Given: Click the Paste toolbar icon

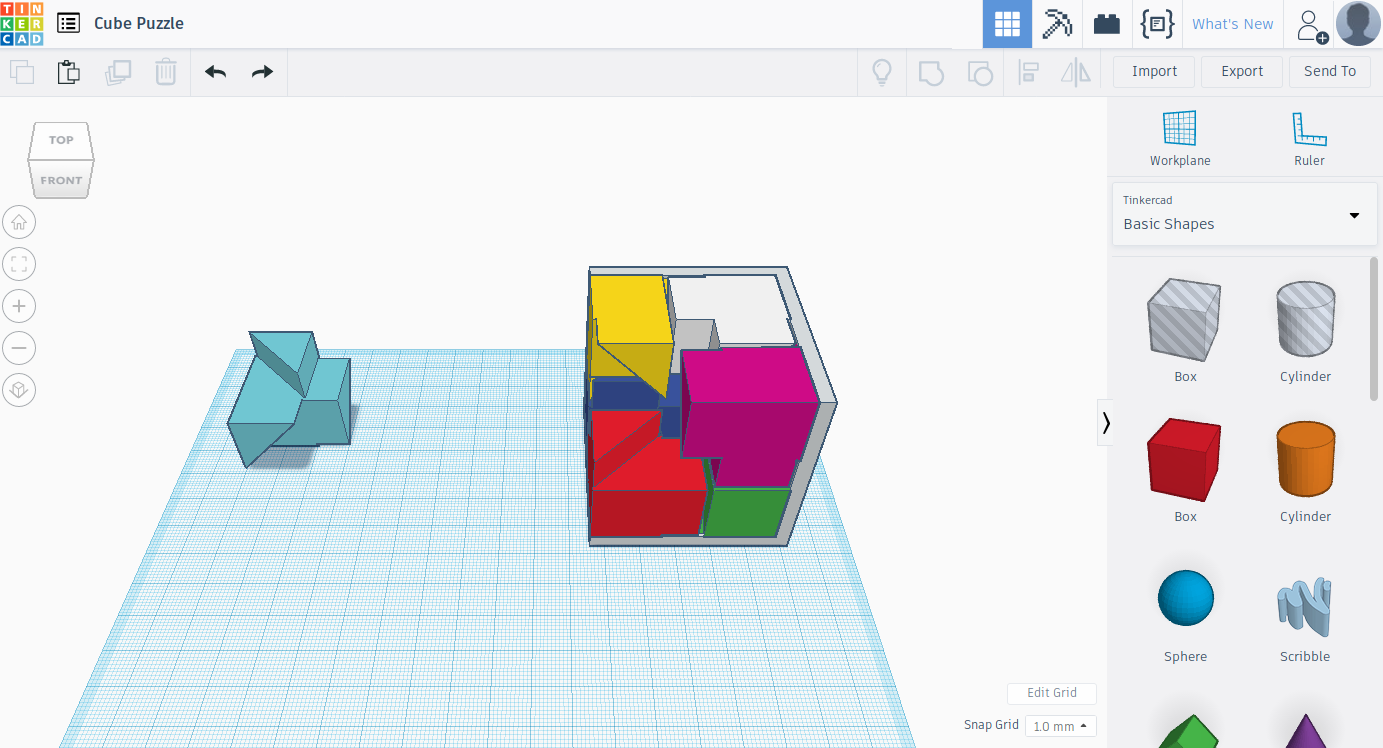Looking at the screenshot, I should tap(69, 72).
